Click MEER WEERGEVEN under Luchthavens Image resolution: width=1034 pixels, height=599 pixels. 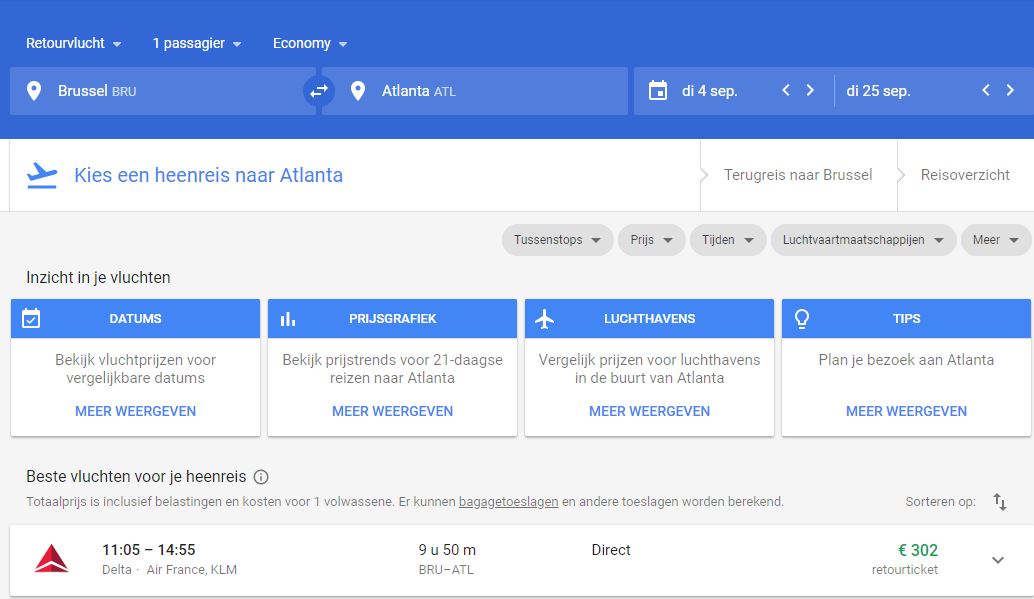point(650,412)
